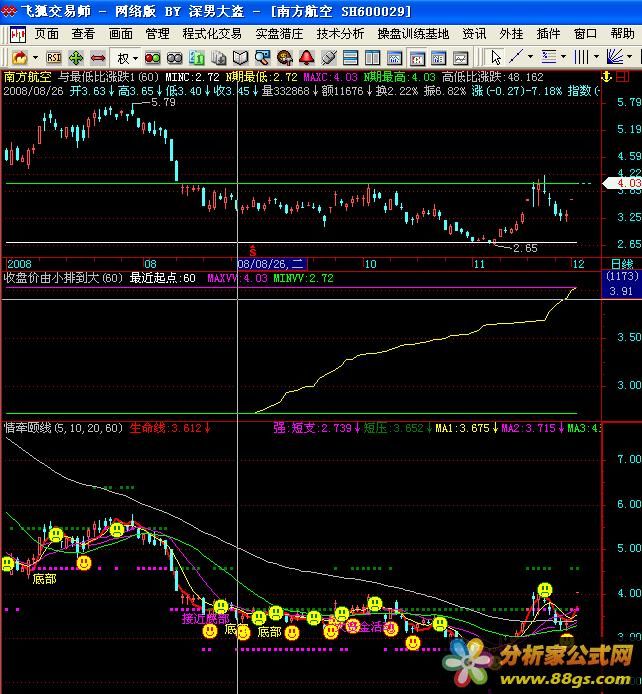642x694 pixels.
Task: Click the 情牵顾线(5,10,20,60) indicator name
Action: [63, 428]
